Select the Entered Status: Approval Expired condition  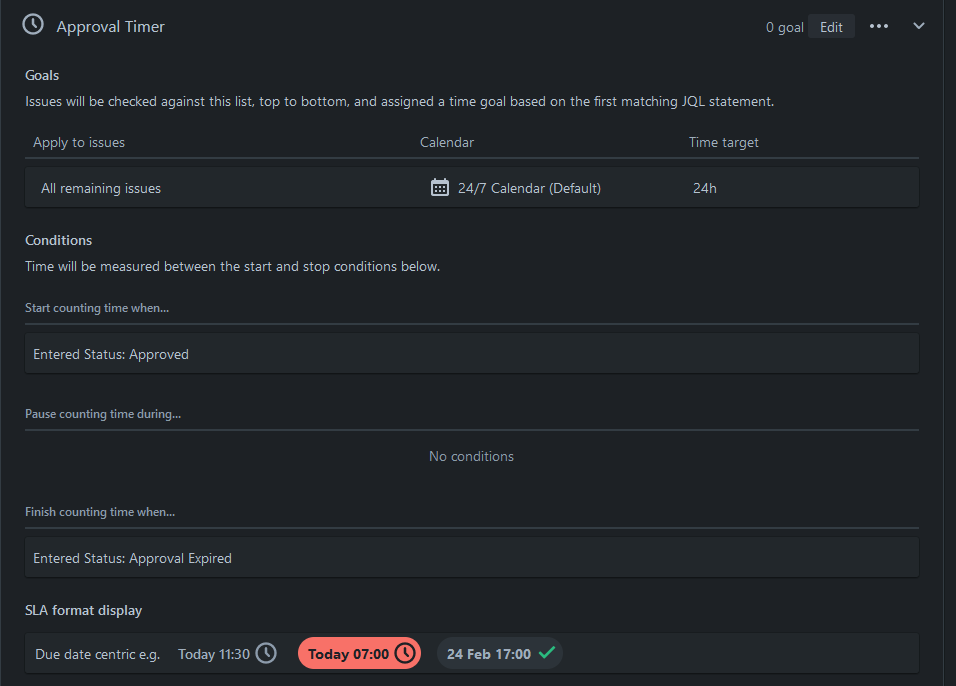472,558
